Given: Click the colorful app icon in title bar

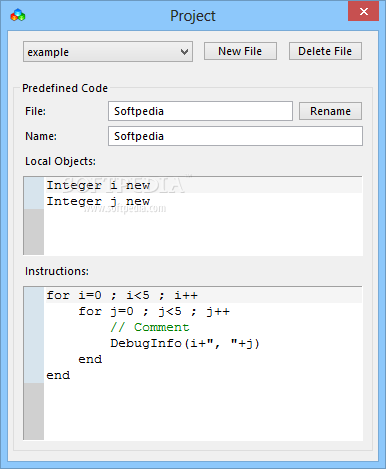Looking at the screenshot, I should [x=18, y=15].
